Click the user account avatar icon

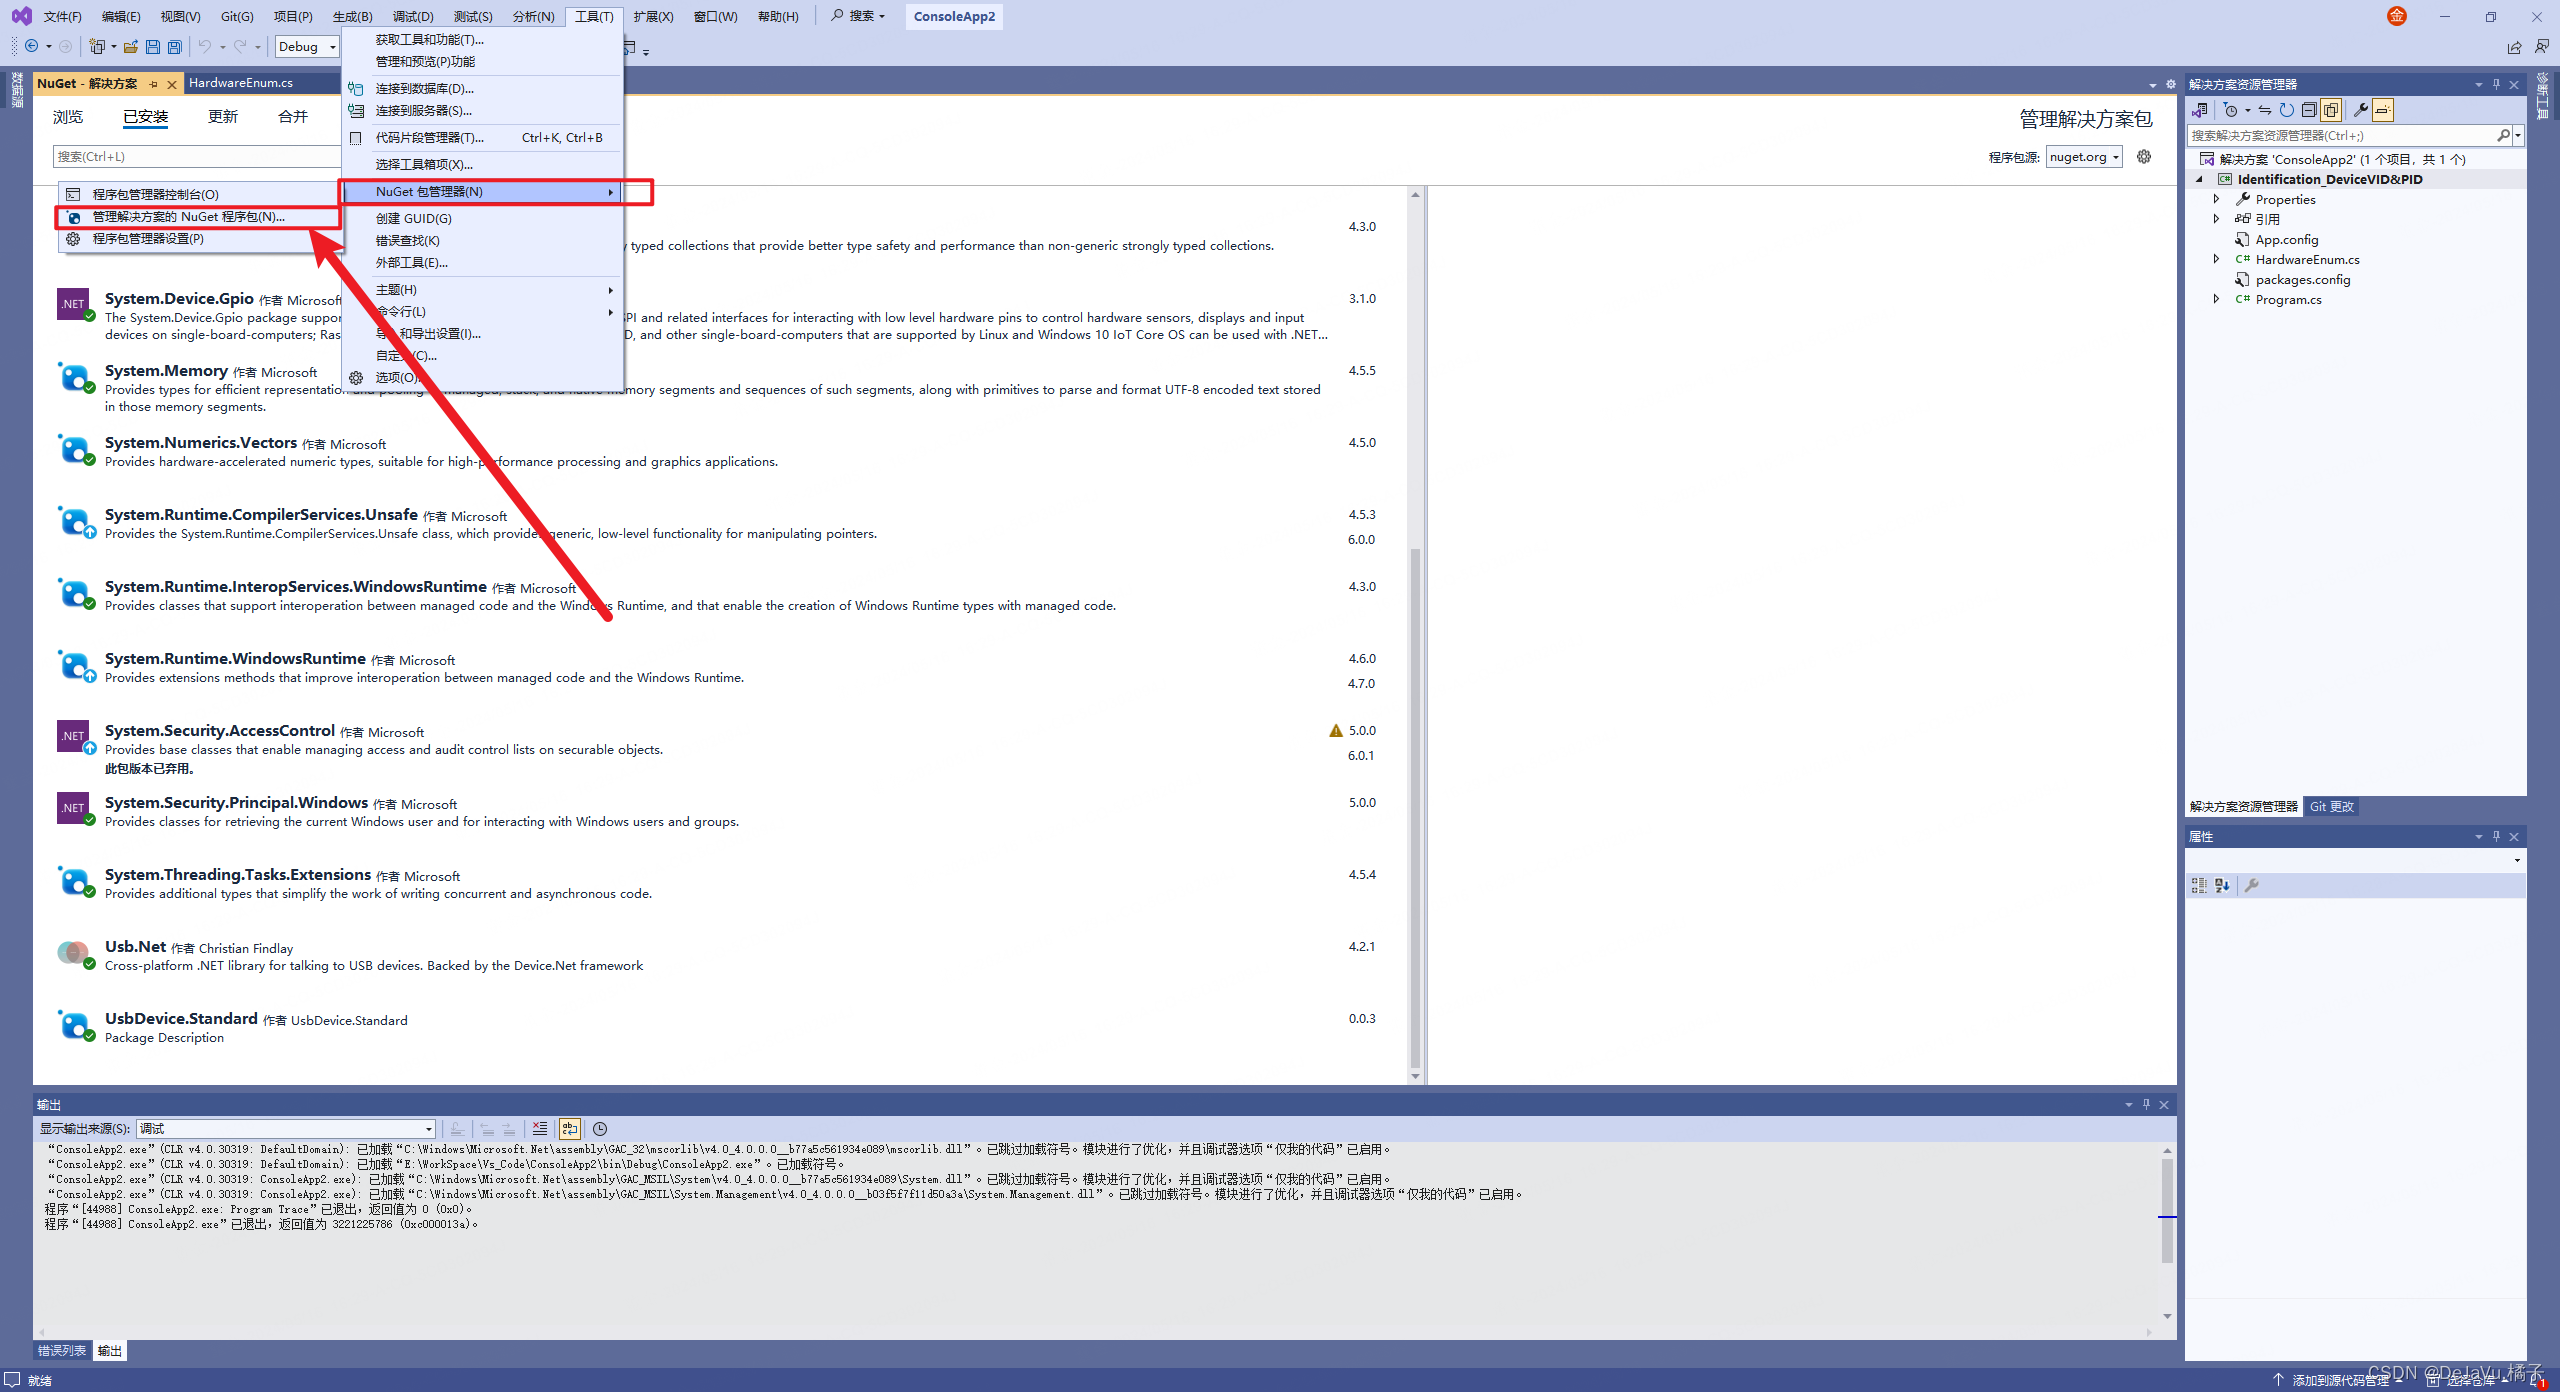click(2397, 16)
